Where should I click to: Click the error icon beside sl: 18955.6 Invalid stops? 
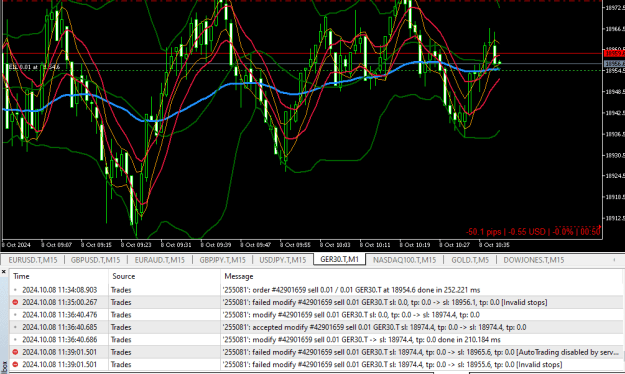tap(15, 364)
